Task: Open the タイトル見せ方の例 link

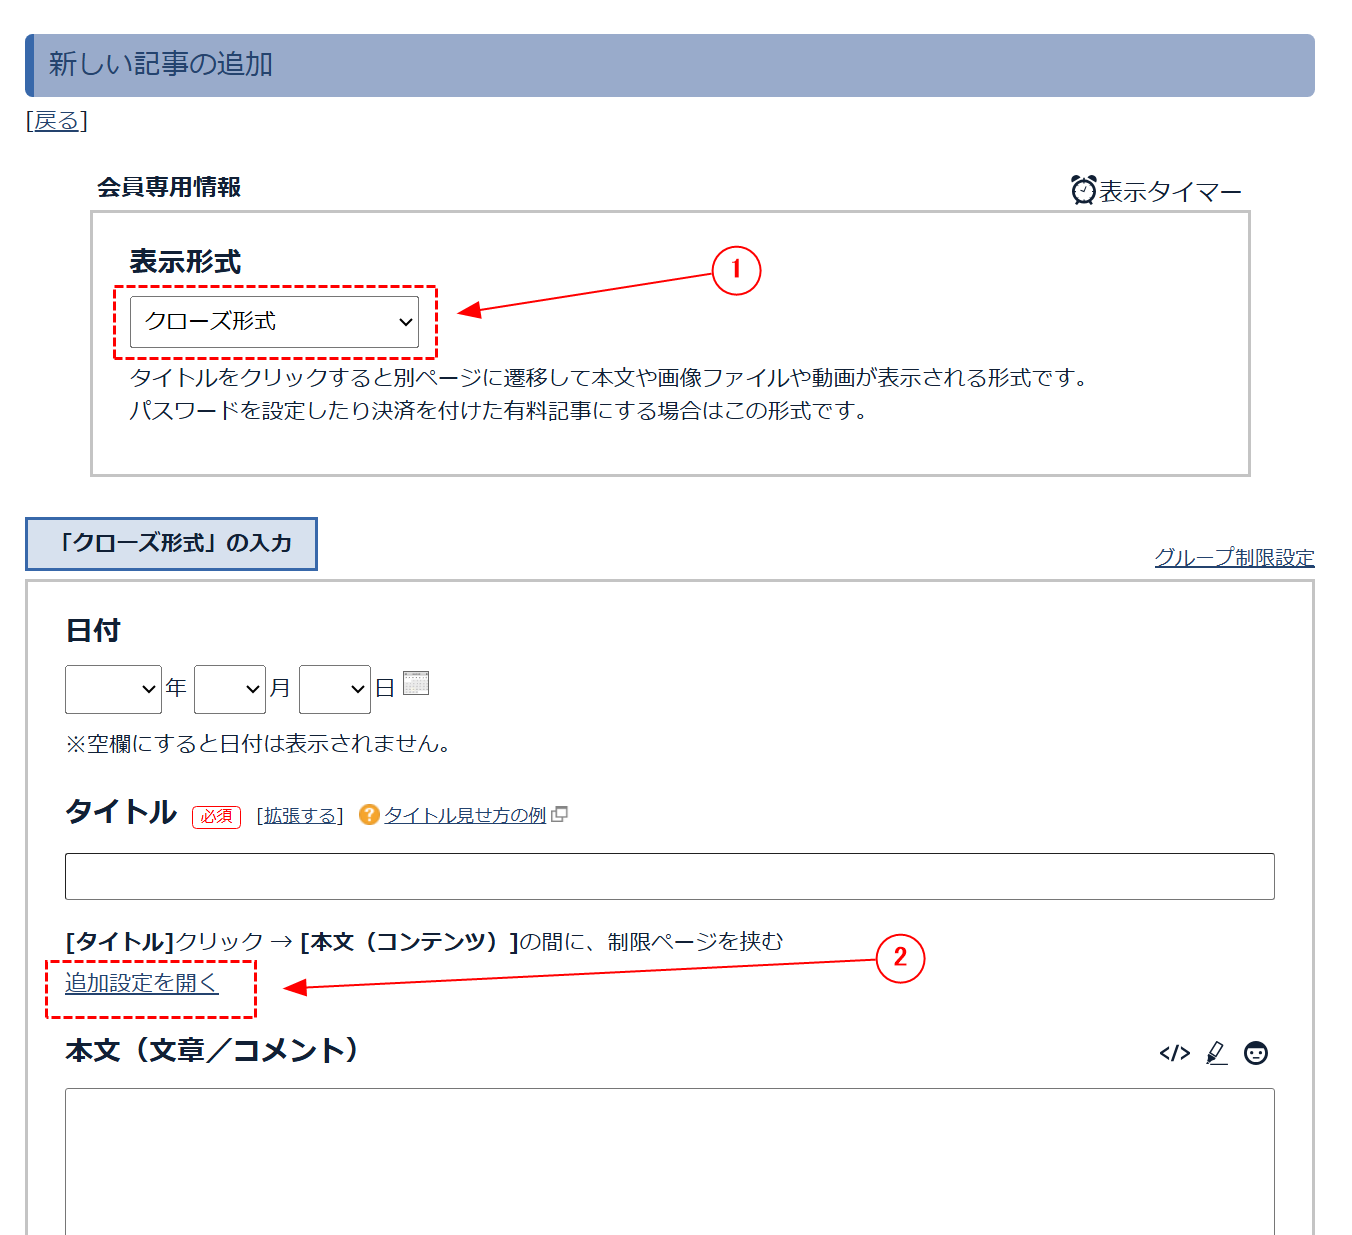Action: coord(465,815)
